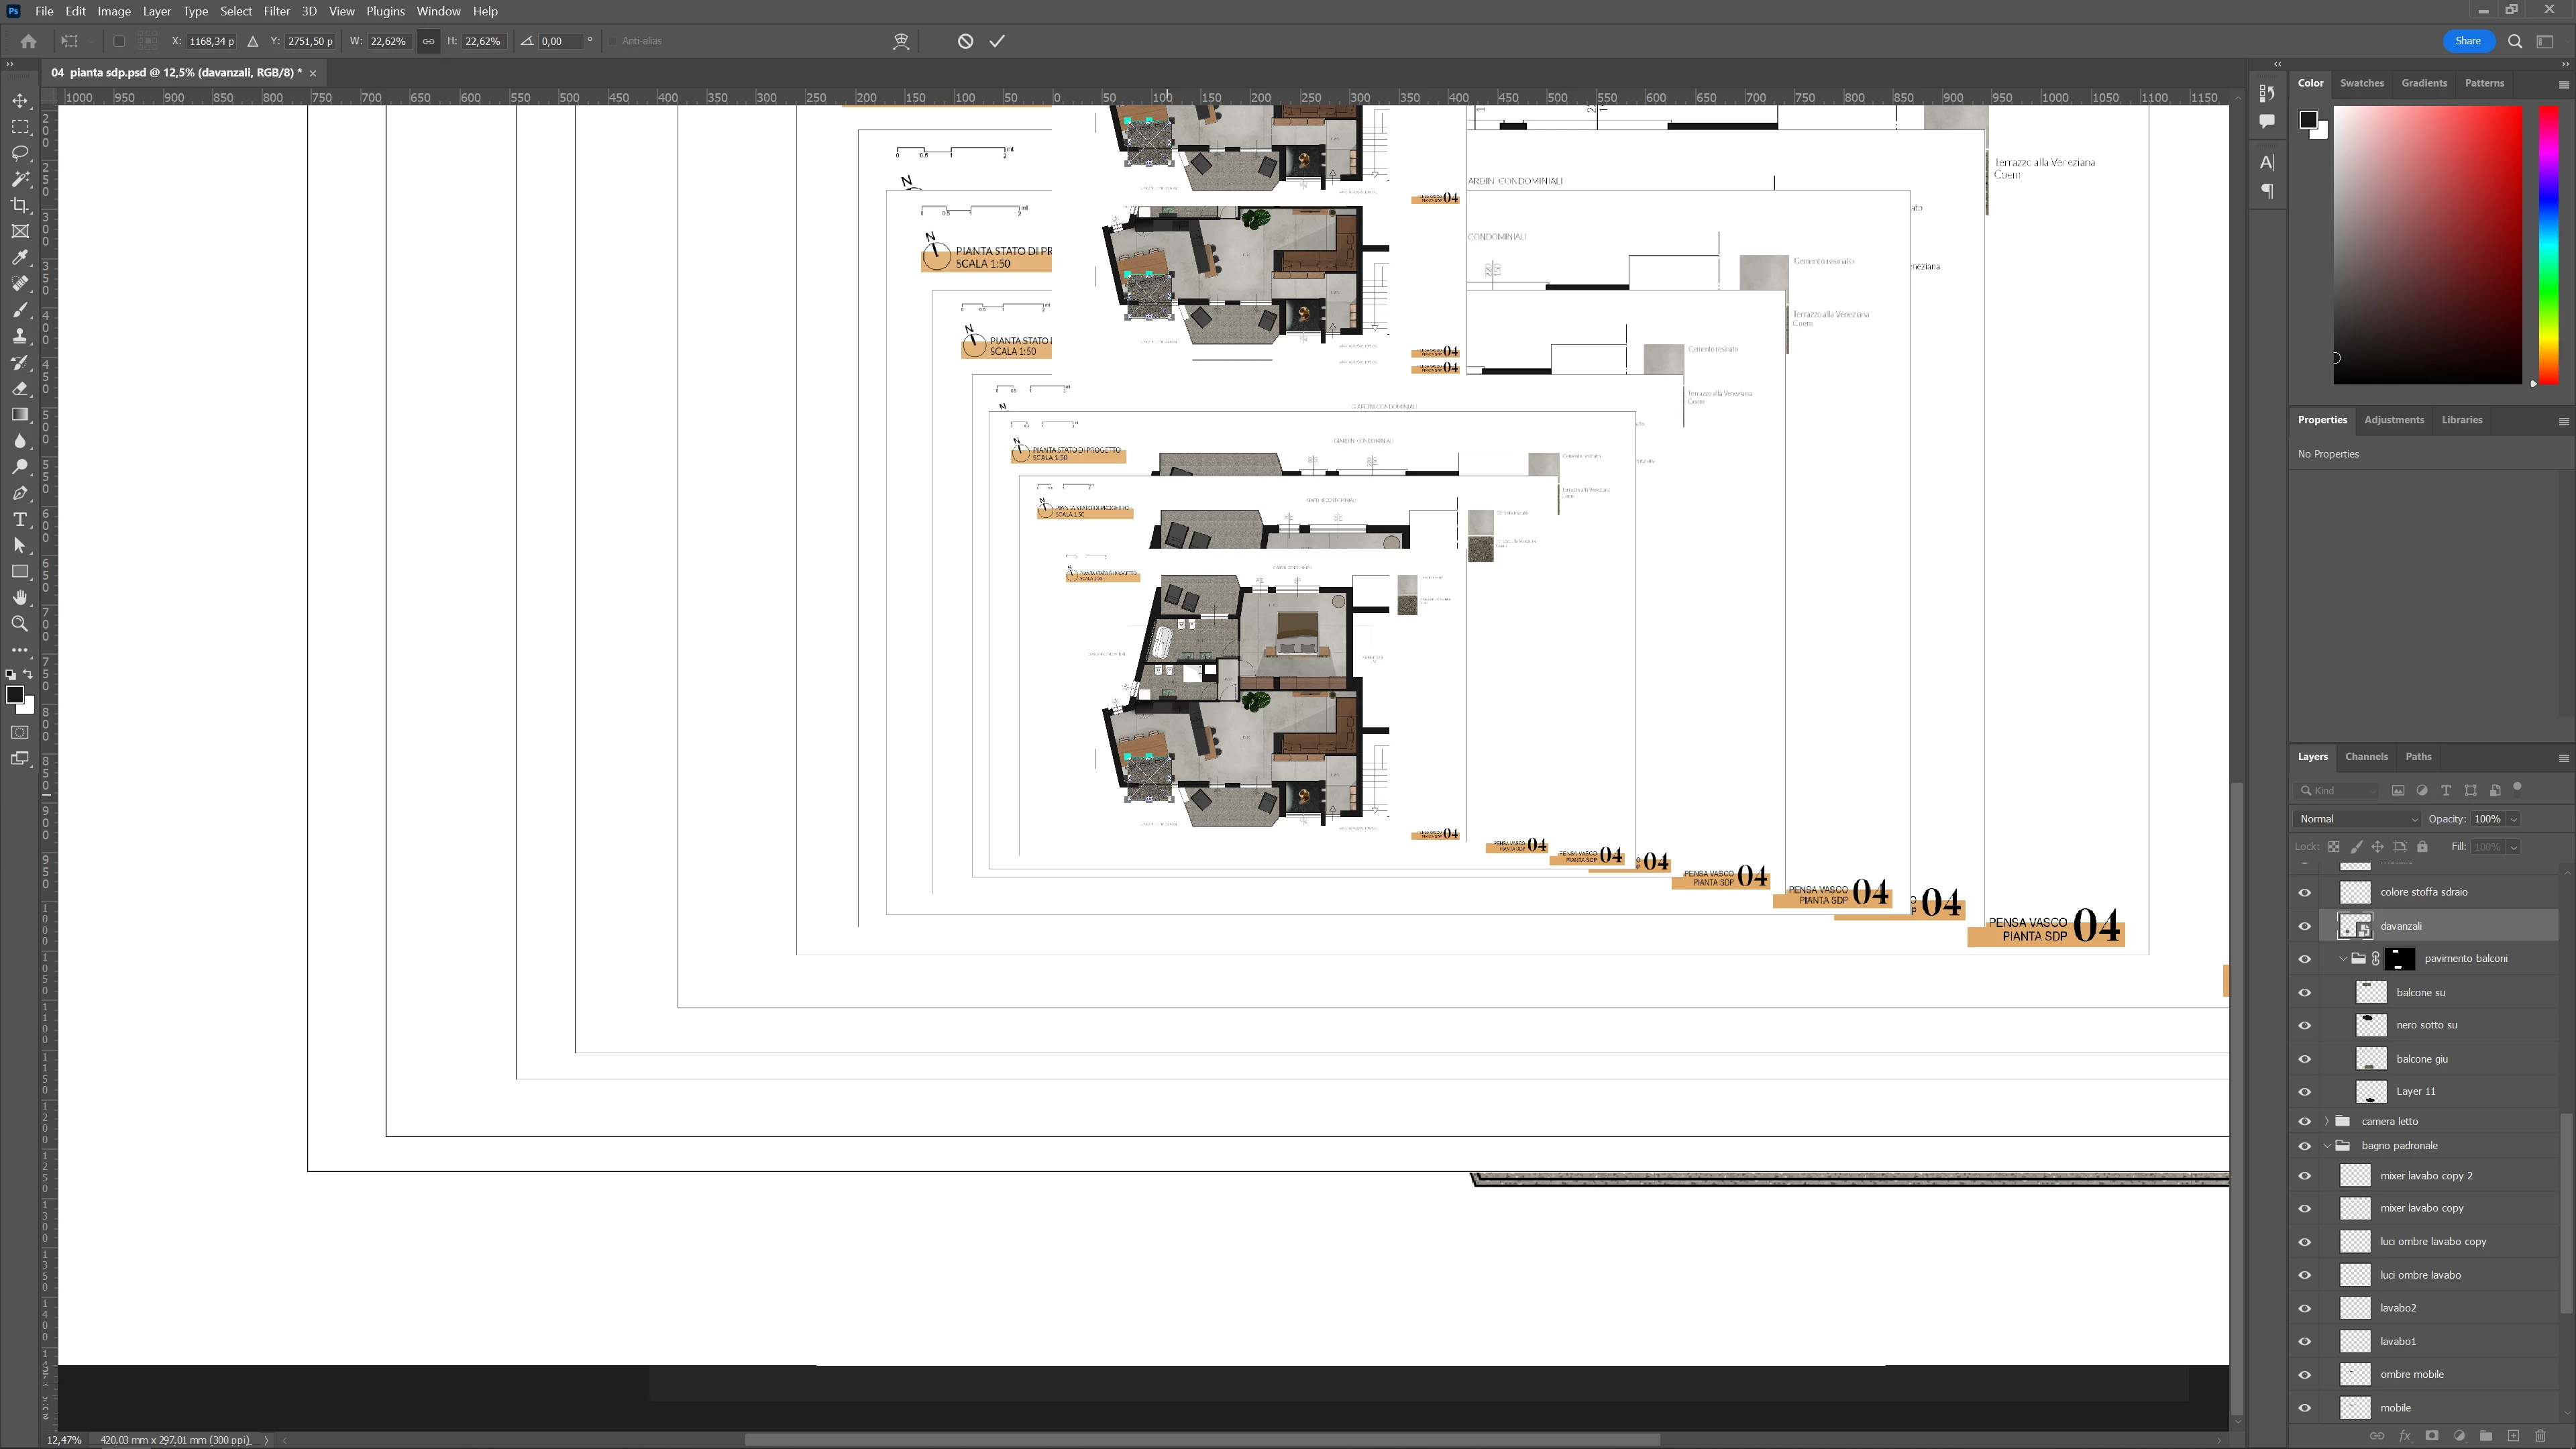The width and height of the screenshot is (2576, 1449).
Task: Hide the davanzali layer
Action: (x=2305, y=926)
